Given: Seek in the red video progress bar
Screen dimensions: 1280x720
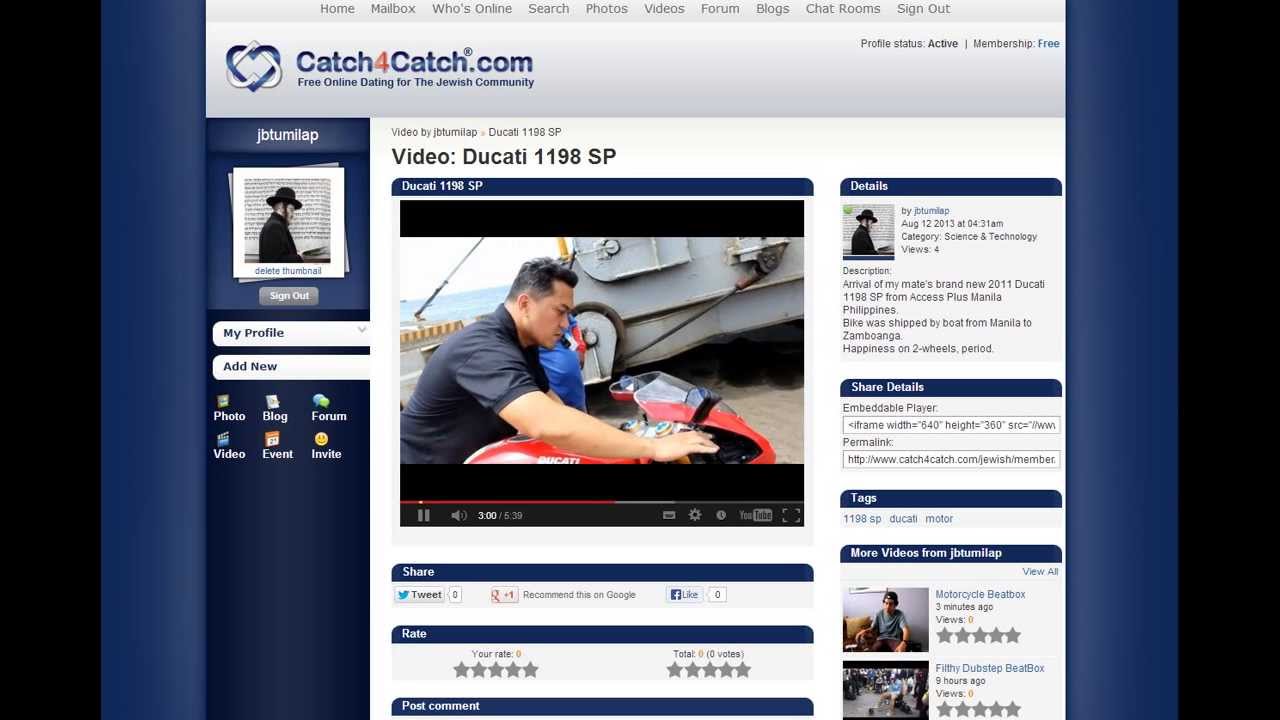Looking at the screenshot, I should tap(602, 502).
